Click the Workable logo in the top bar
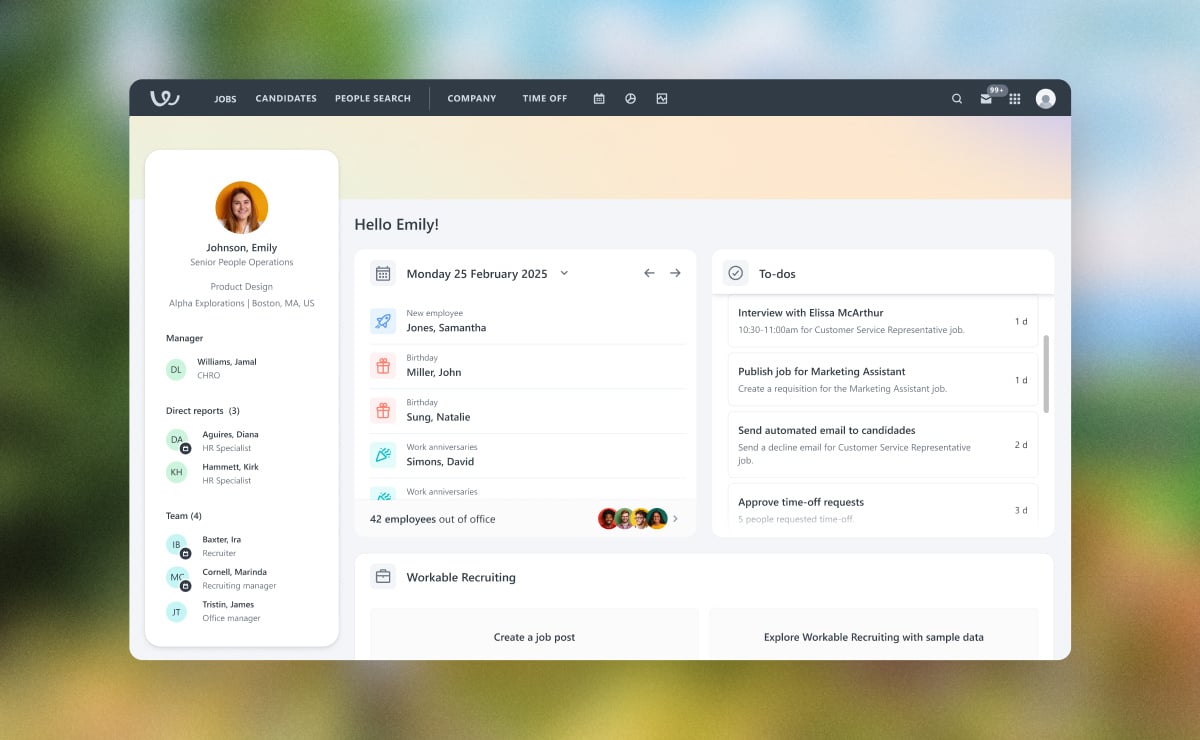 pyautogui.click(x=164, y=98)
